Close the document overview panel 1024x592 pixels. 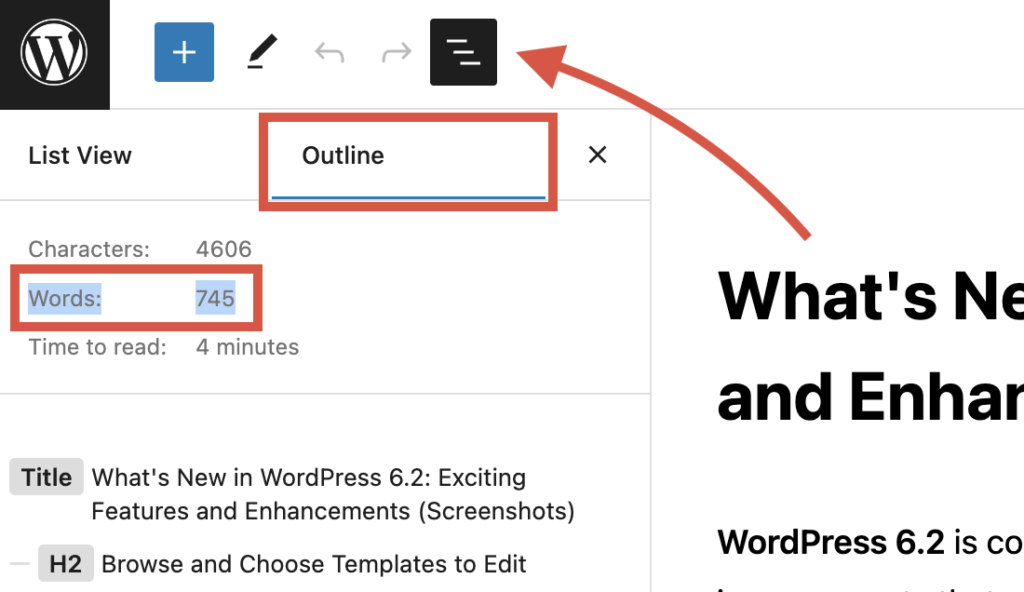(597, 155)
